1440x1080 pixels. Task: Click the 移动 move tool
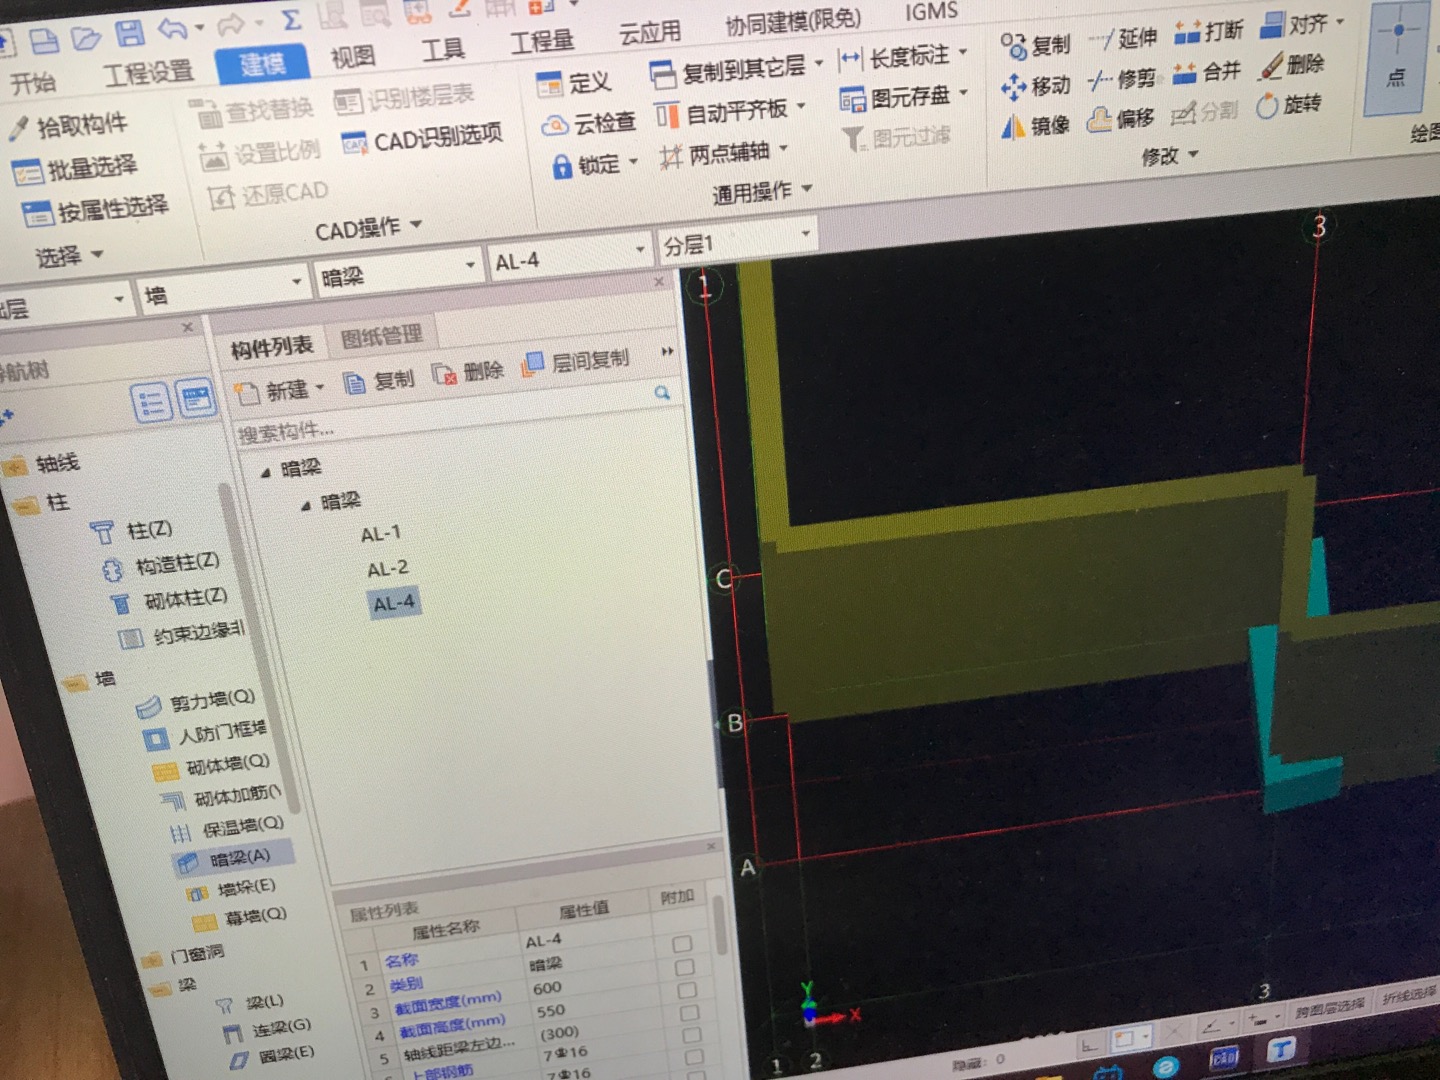pos(1035,86)
